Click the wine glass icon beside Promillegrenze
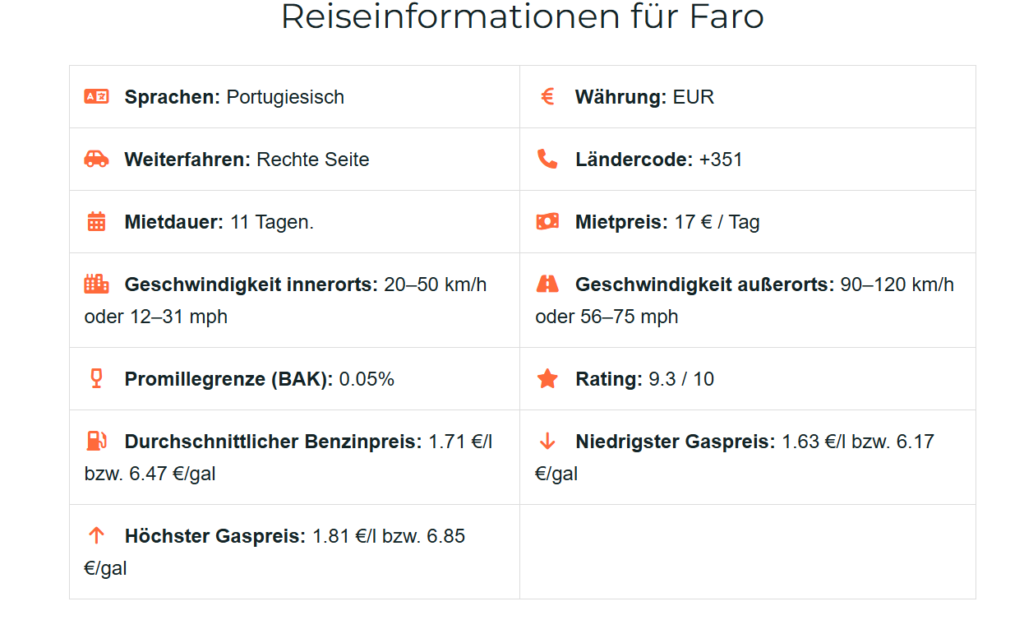This screenshot has height=620, width=1024. pyautogui.click(x=96, y=379)
